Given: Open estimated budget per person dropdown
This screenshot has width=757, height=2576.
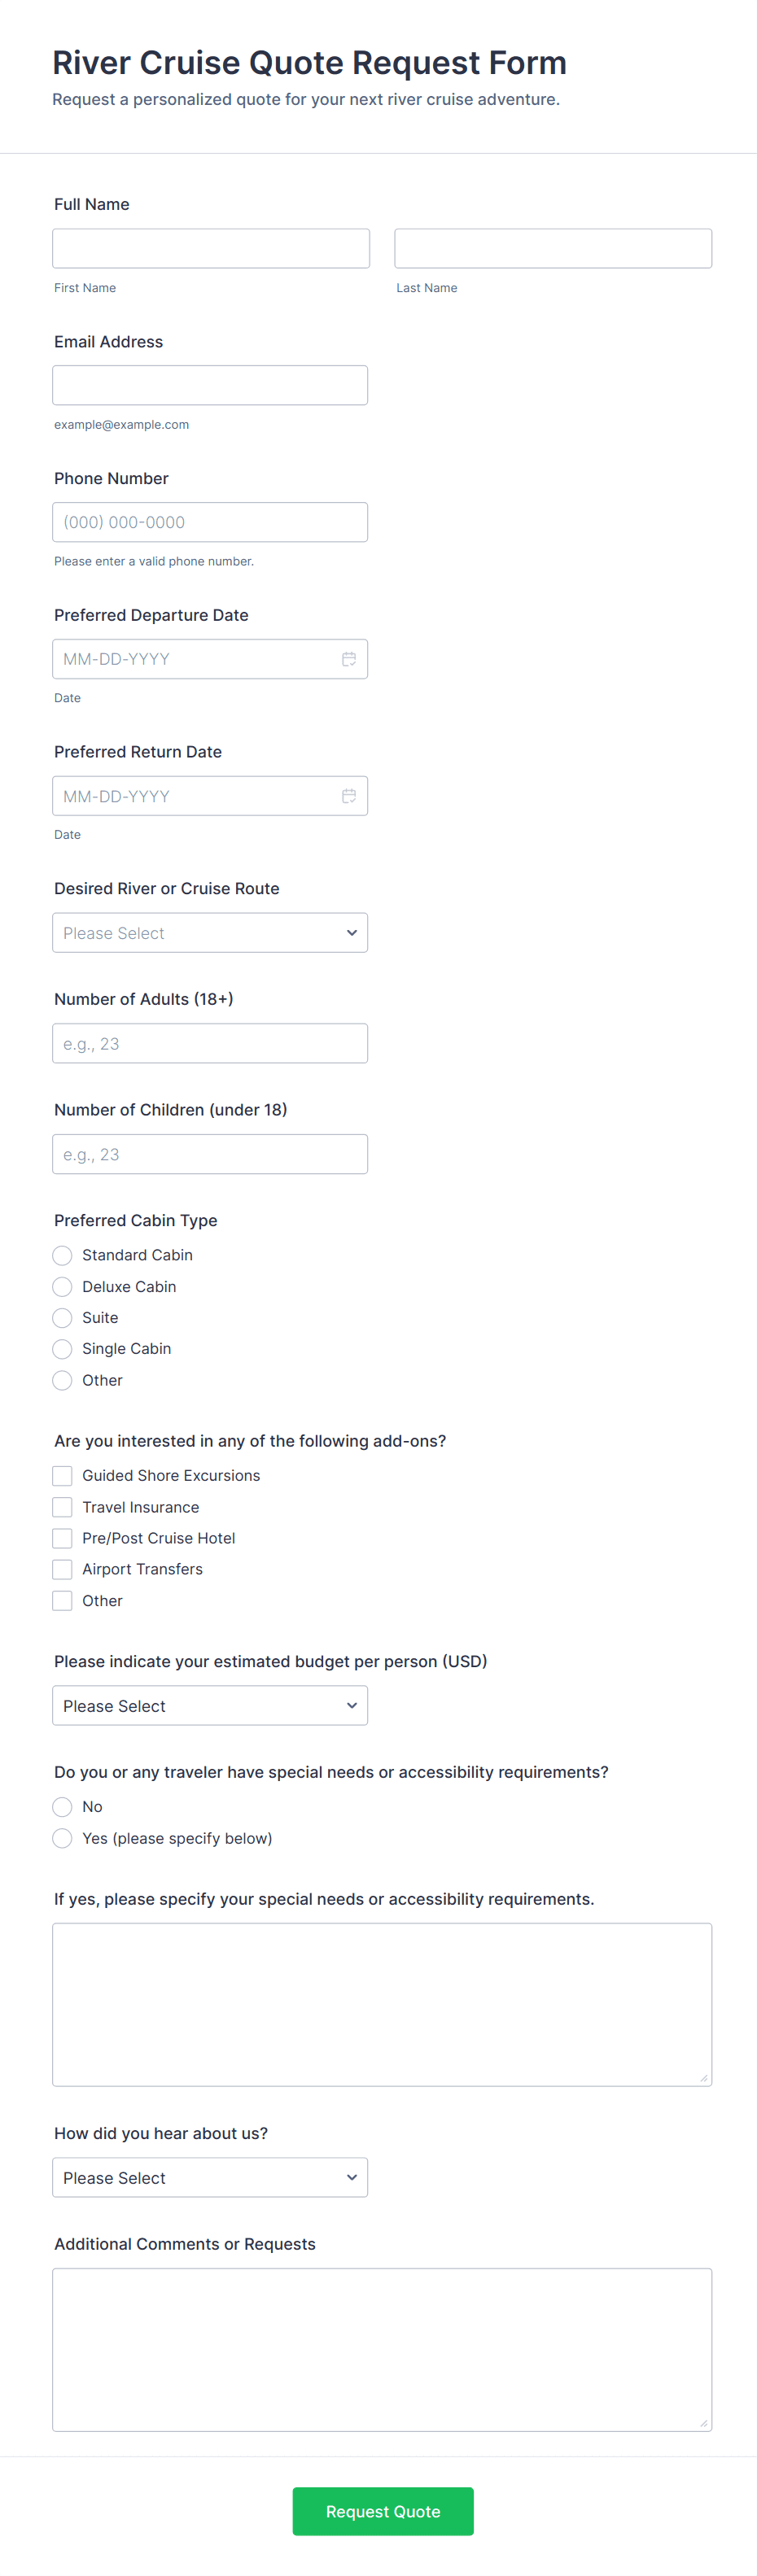Looking at the screenshot, I should coord(210,1706).
